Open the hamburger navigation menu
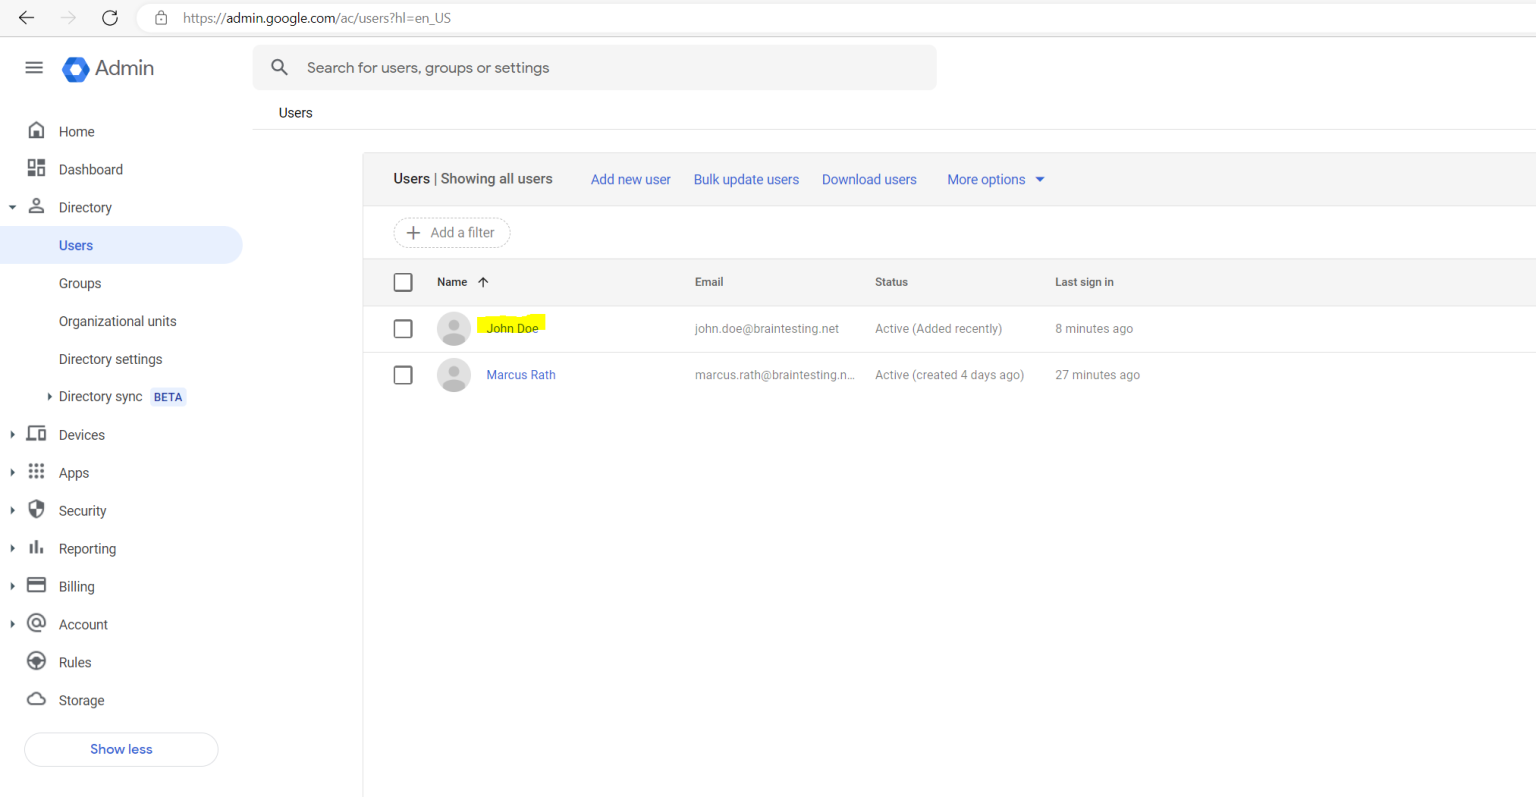 [33, 67]
